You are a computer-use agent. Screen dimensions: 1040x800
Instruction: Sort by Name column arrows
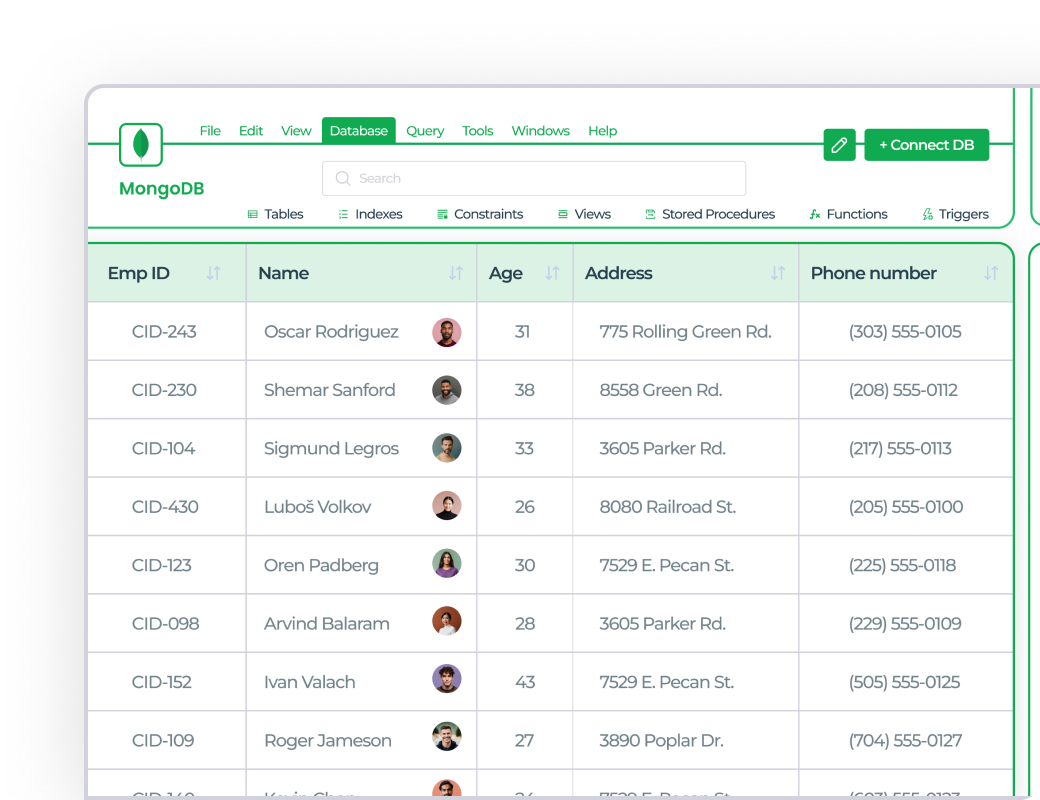pos(456,273)
